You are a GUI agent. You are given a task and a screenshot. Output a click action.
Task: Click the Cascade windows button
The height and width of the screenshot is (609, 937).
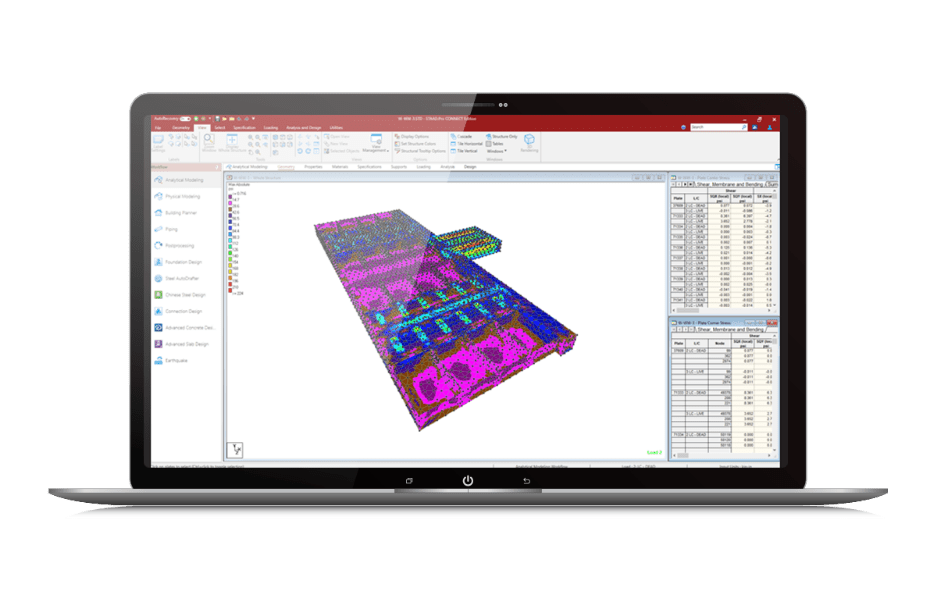462,136
